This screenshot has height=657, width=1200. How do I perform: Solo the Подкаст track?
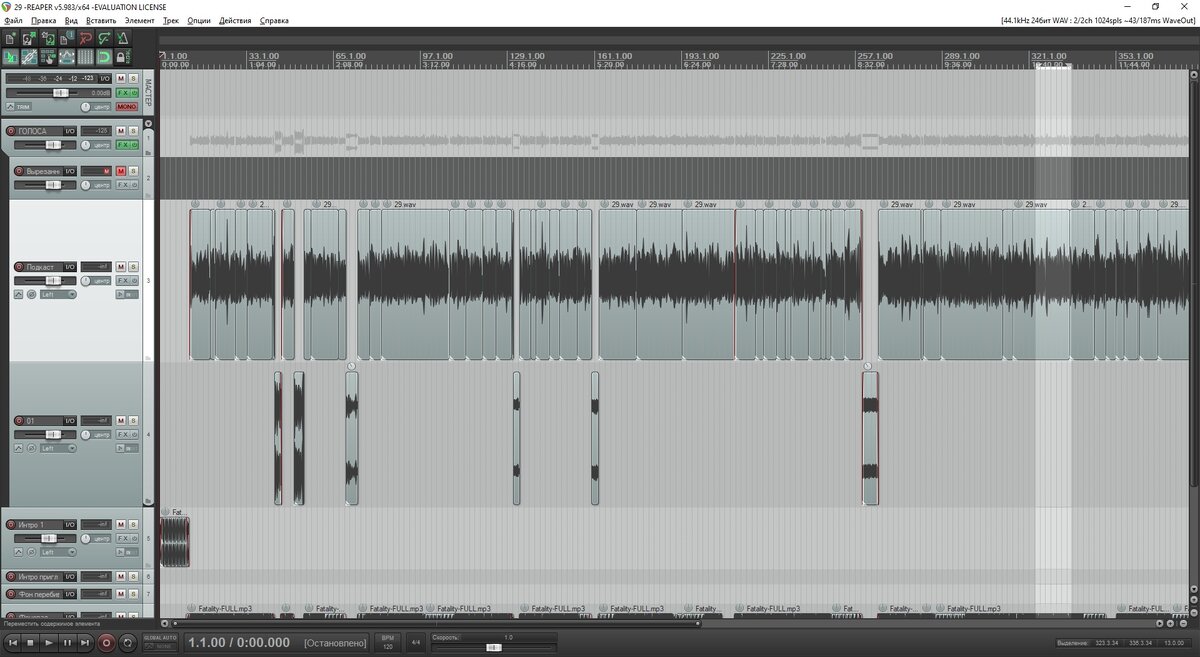point(133,267)
